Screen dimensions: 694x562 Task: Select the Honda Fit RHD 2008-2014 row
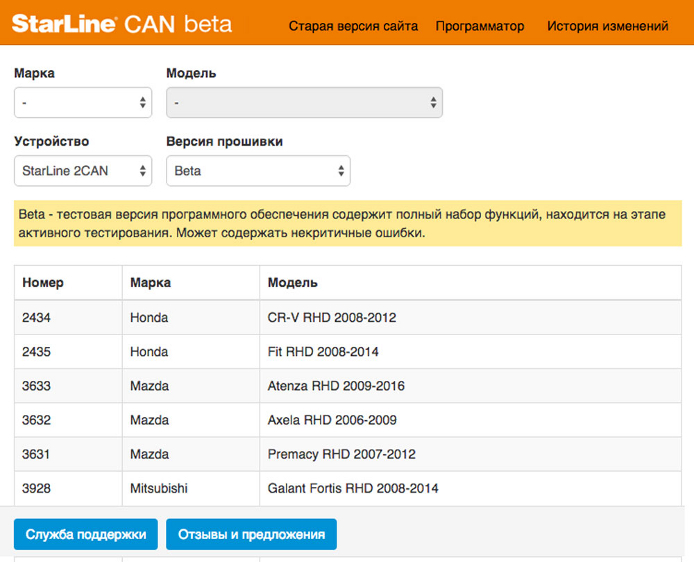point(348,352)
